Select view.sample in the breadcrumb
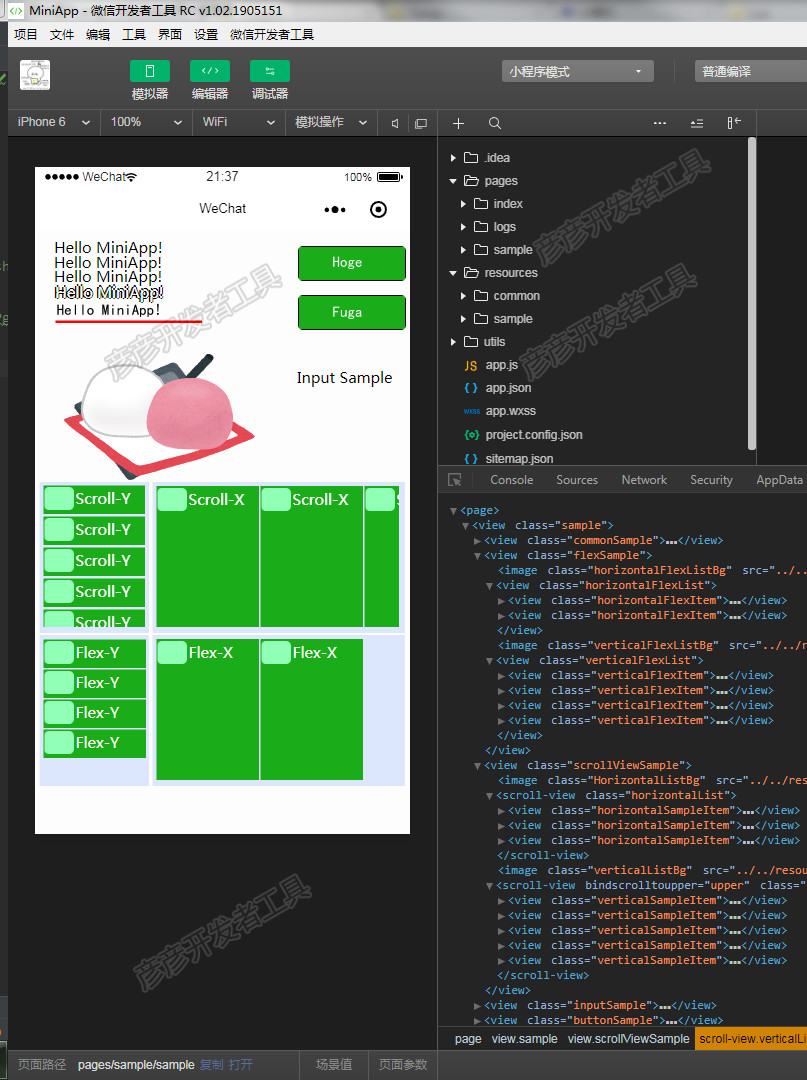807x1080 pixels. (x=525, y=1039)
